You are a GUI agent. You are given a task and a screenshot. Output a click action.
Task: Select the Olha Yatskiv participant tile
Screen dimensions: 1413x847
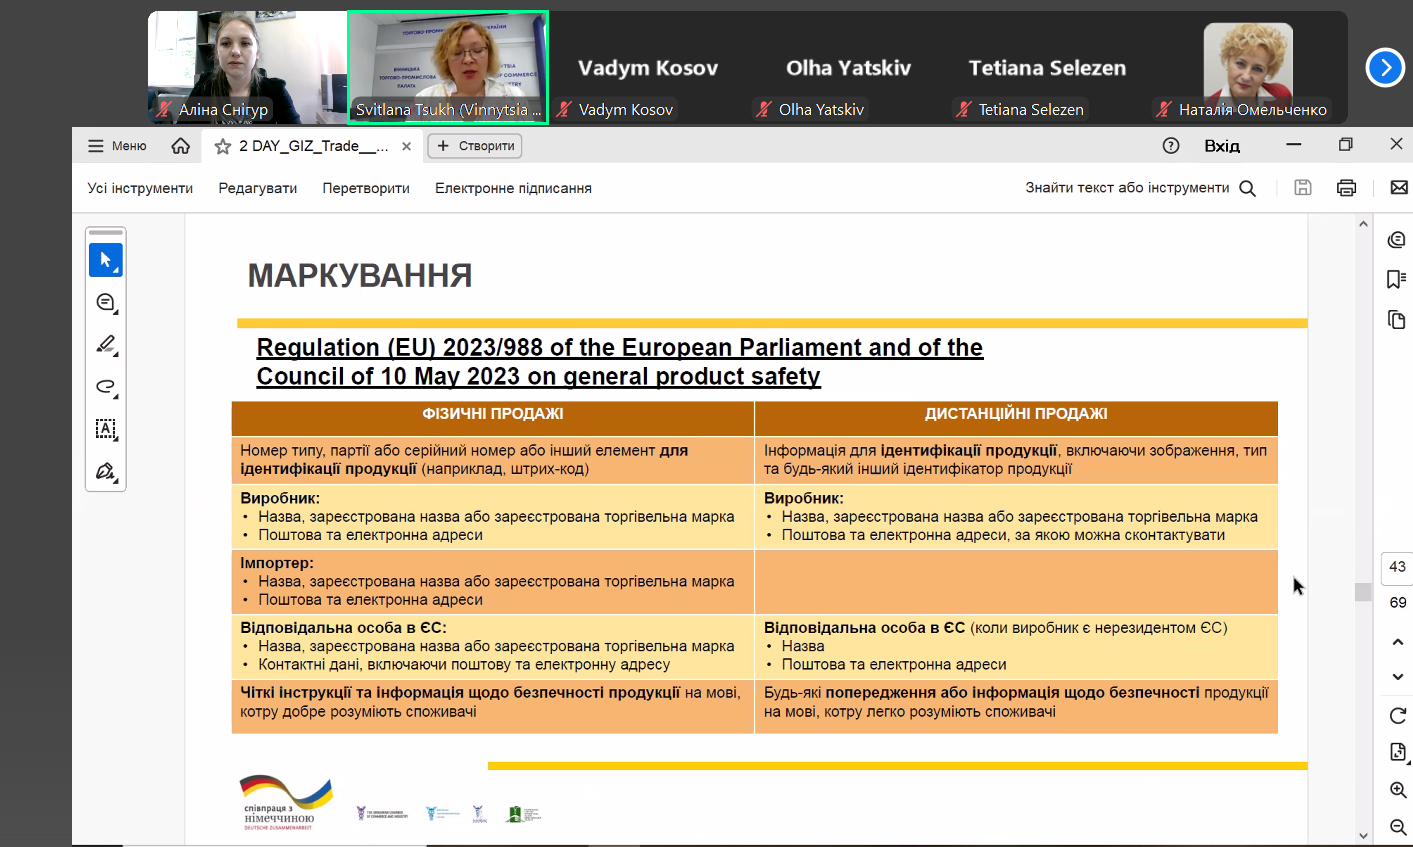pos(848,67)
